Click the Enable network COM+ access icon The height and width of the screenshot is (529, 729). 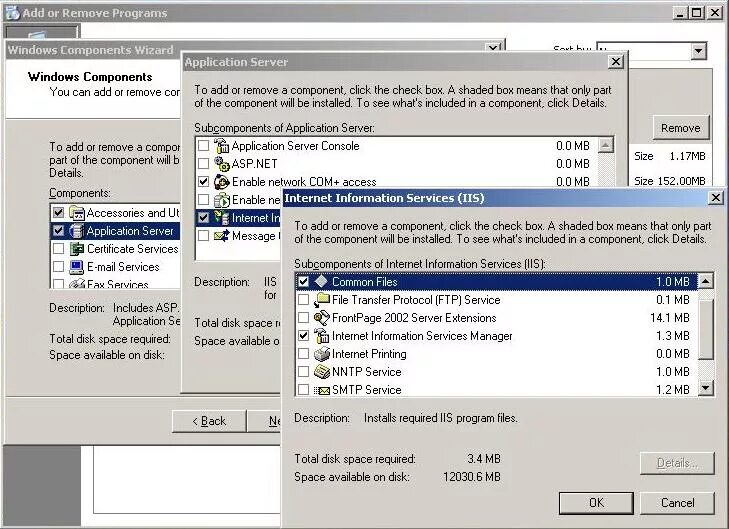tap(221, 182)
